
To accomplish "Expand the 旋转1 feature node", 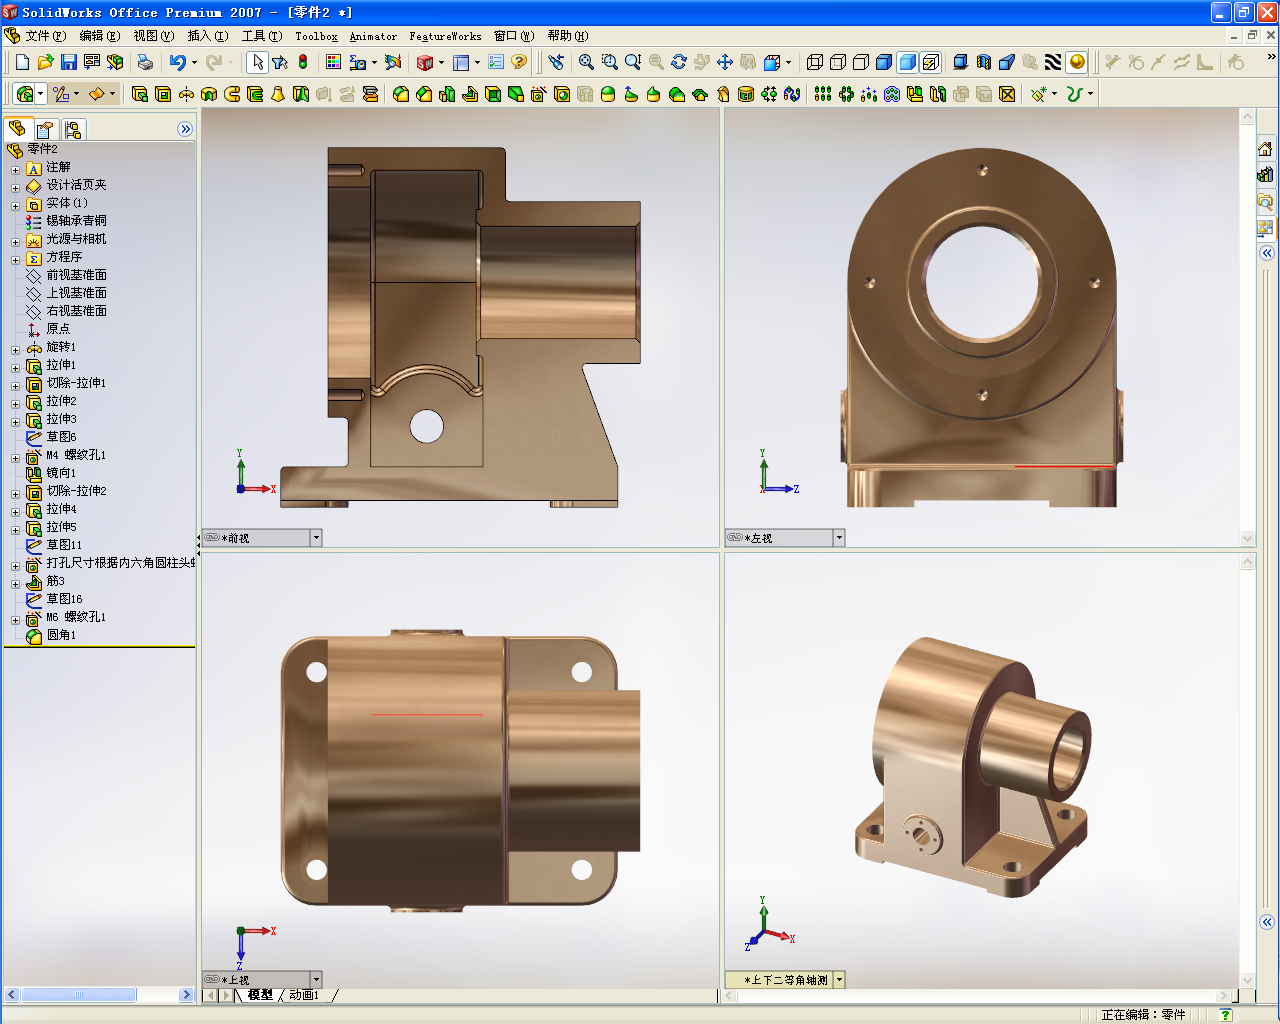I will click(15, 349).
